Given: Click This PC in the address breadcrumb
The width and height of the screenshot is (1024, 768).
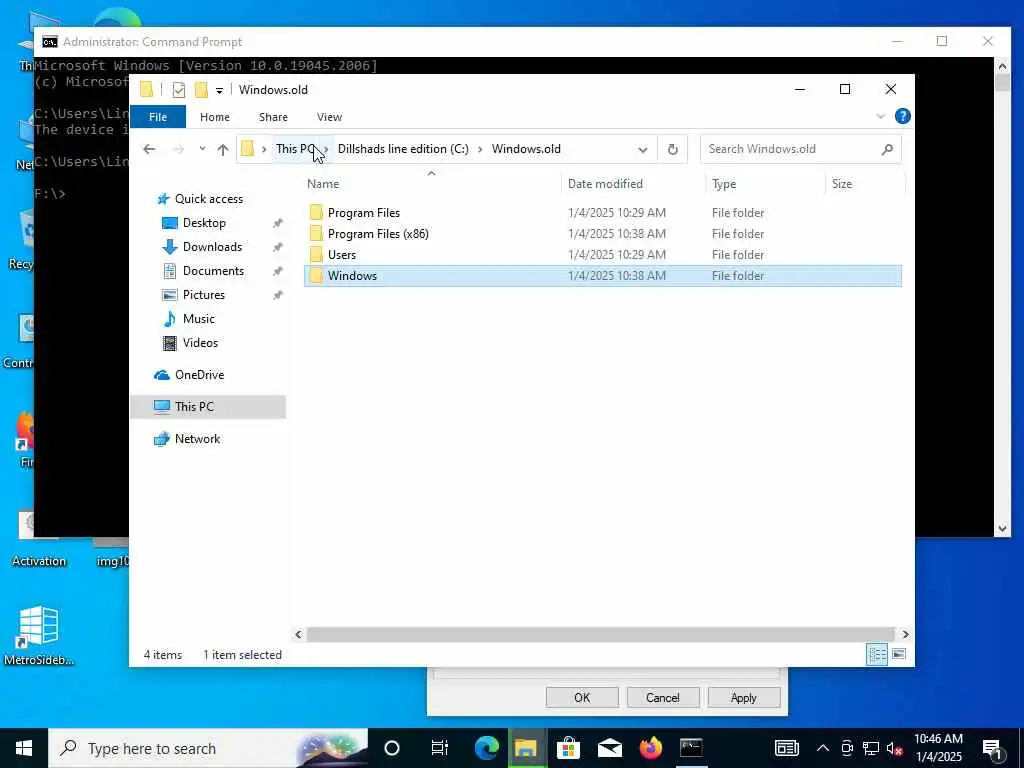Looking at the screenshot, I should [295, 149].
